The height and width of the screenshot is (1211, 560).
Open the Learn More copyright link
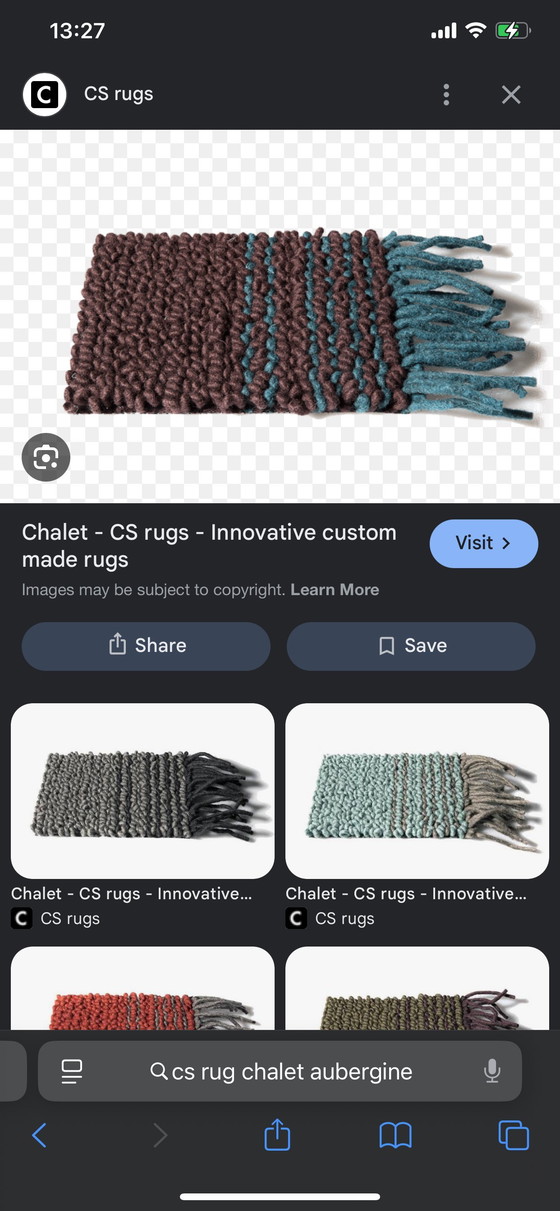335,590
